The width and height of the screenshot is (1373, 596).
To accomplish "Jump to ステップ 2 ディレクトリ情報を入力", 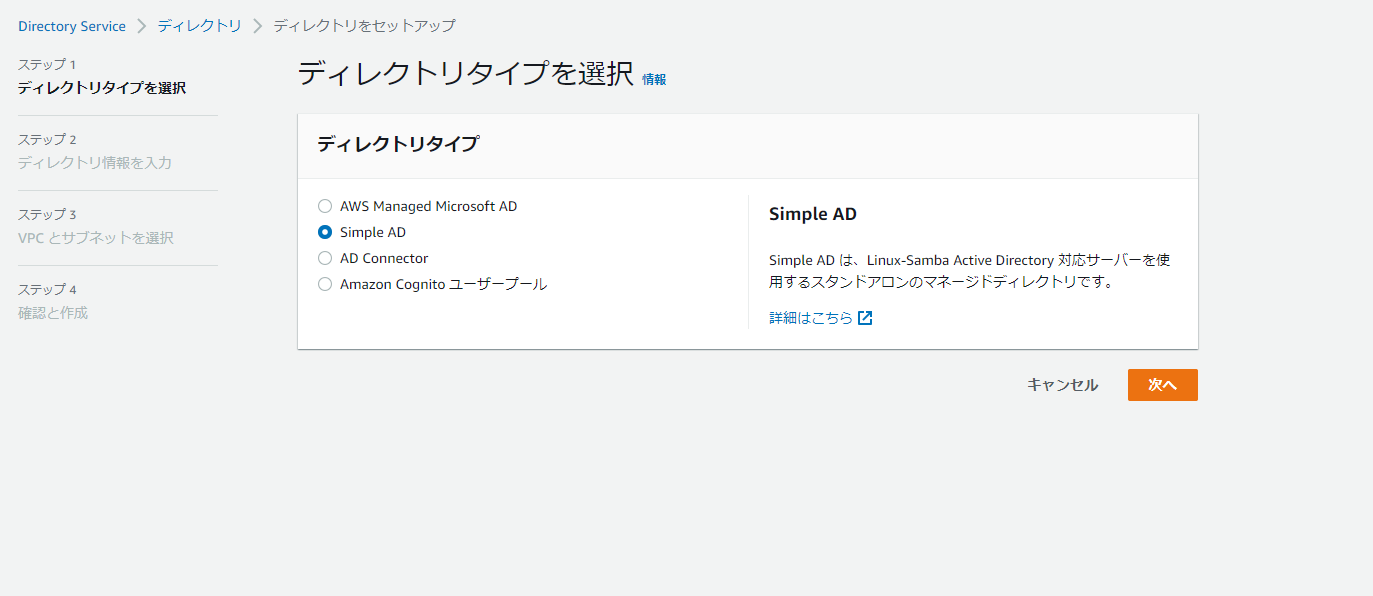I will pyautogui.click(x=95, y=163).
